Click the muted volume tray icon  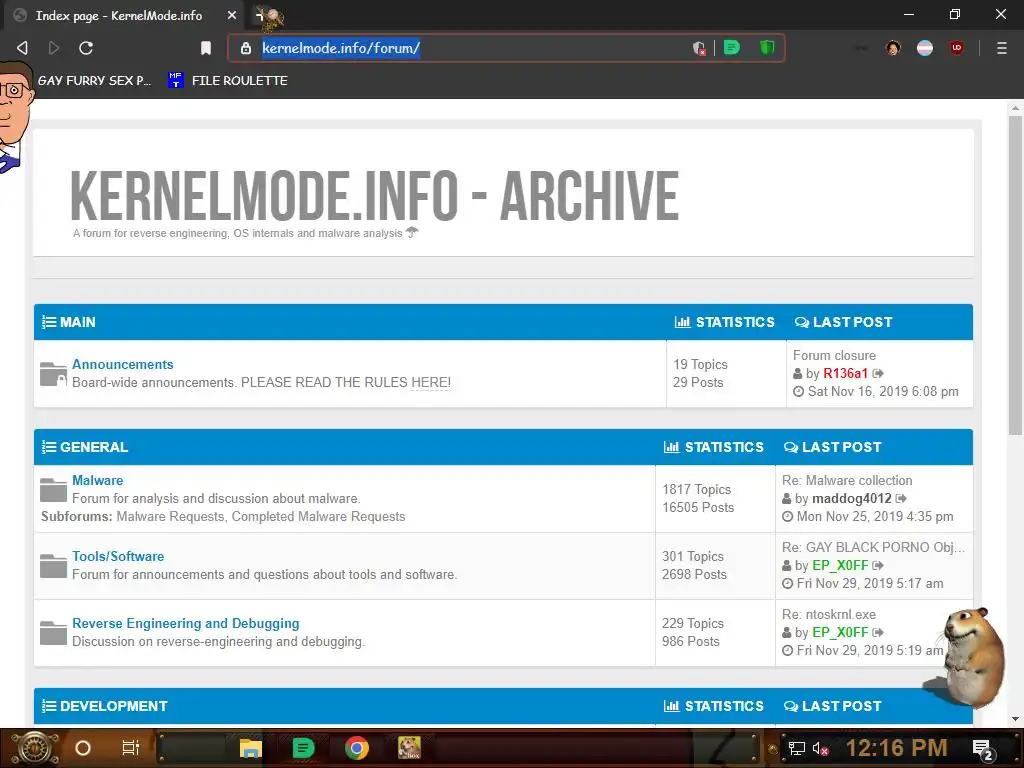click(x=820, y=748)
